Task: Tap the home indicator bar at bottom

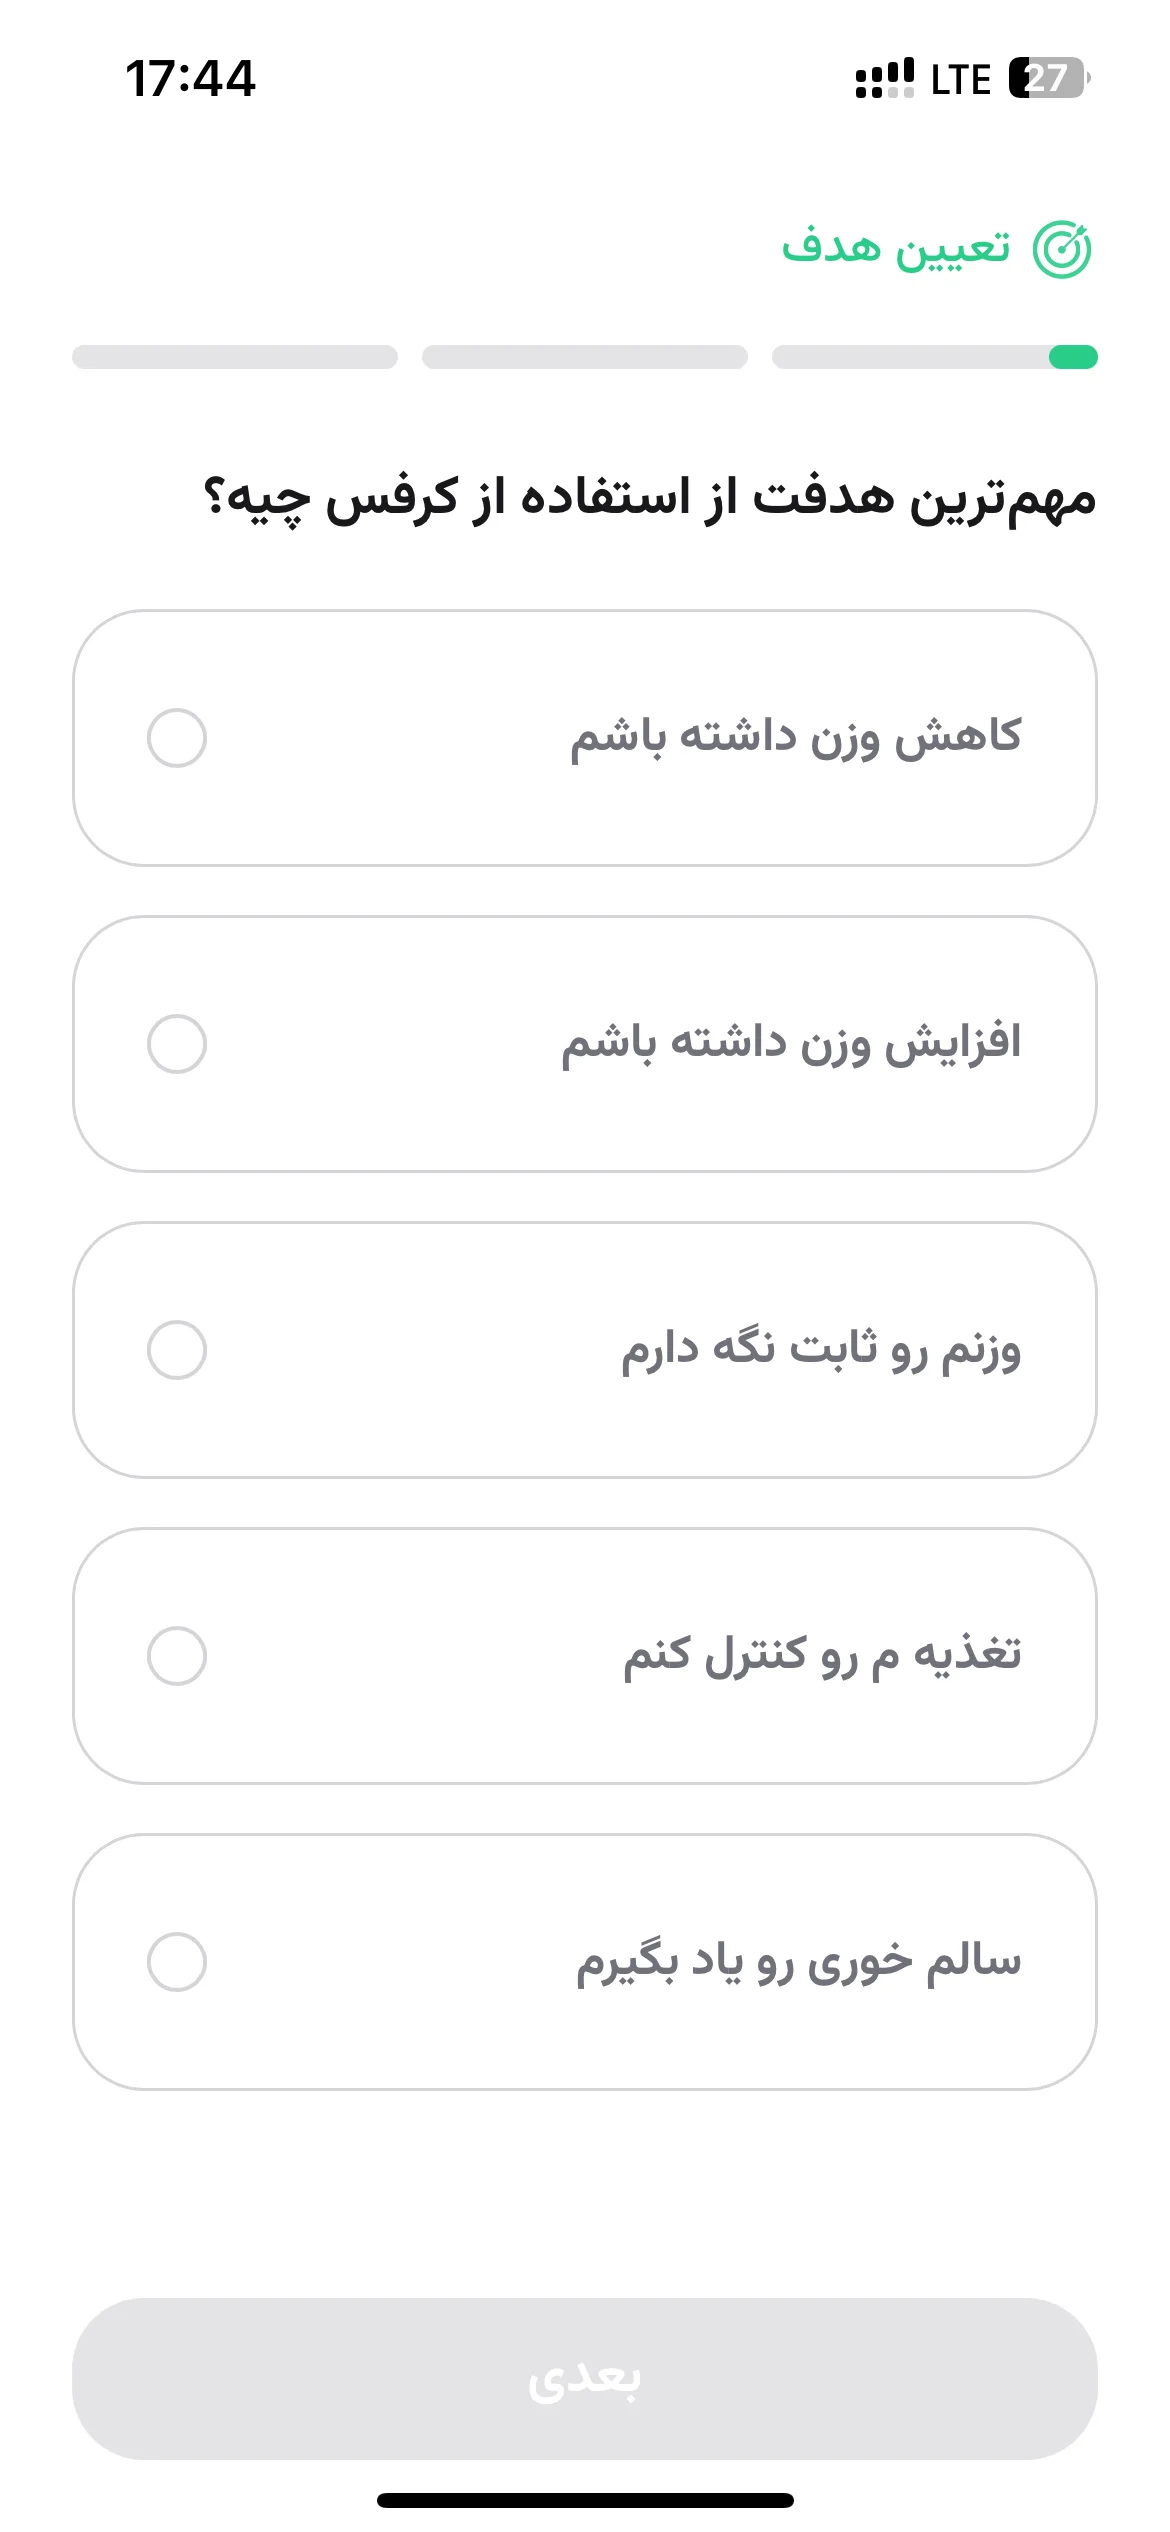Action: tap(585, 2500)
